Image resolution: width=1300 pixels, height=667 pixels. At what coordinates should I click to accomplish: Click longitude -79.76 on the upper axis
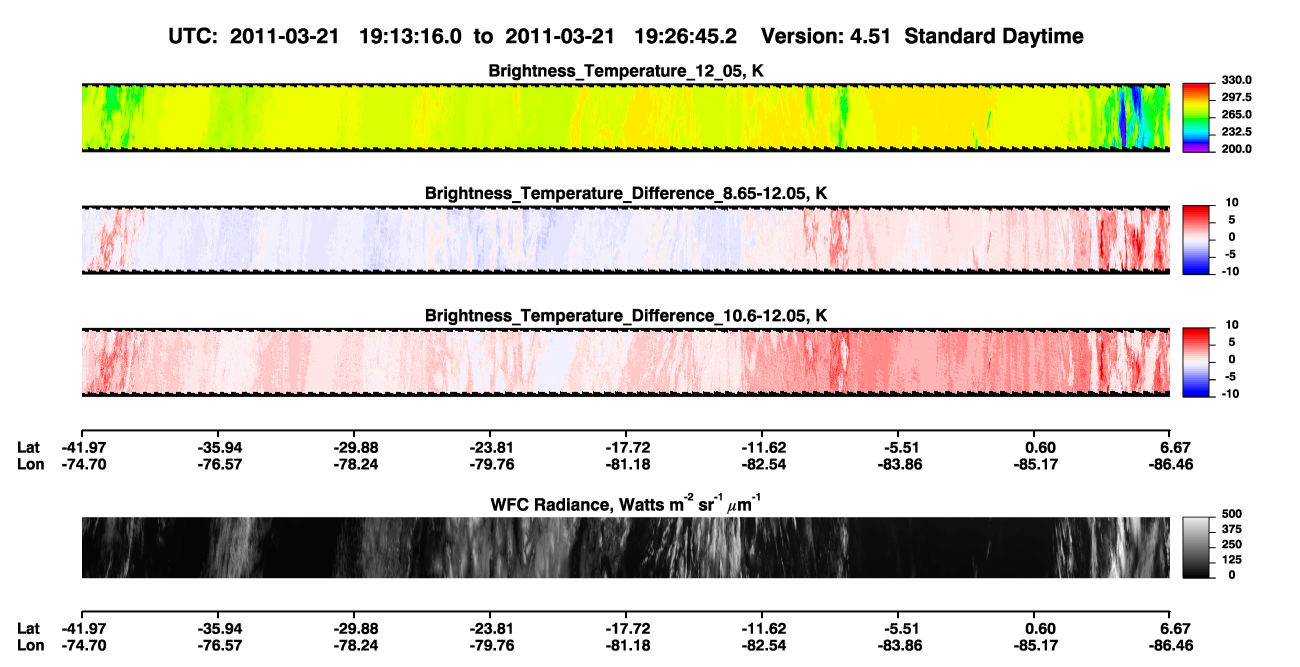coord(490,464)
